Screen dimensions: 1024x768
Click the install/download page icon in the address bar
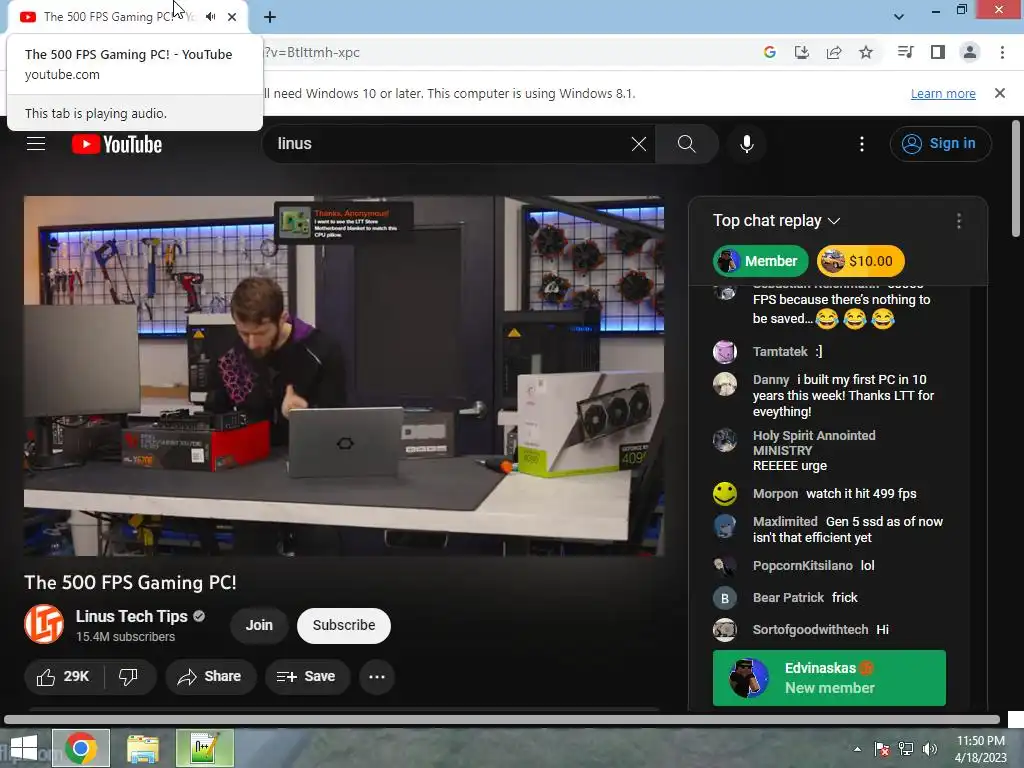click(x=802, y=52)
